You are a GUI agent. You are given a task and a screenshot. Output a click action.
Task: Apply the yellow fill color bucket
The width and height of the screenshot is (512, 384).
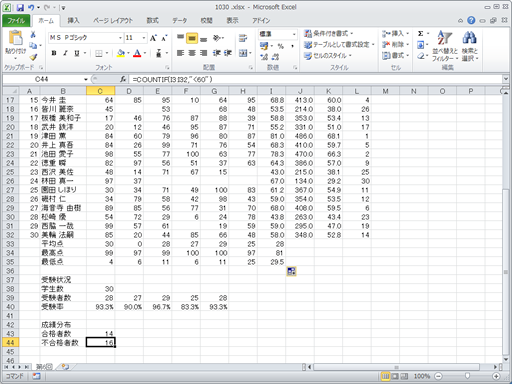point(121,53)
